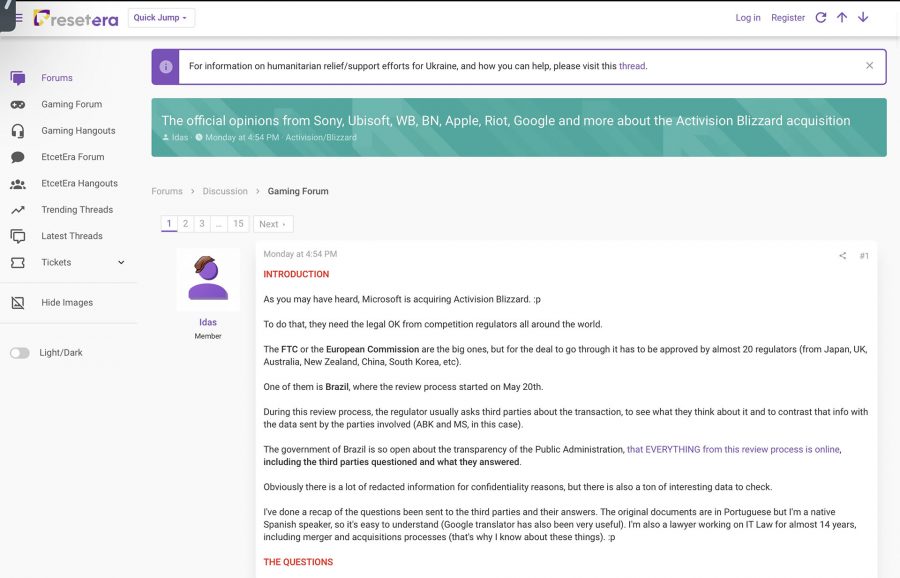
Task: Click the refresh page icon
Action: pyautogui.click(x=821, y=18)
